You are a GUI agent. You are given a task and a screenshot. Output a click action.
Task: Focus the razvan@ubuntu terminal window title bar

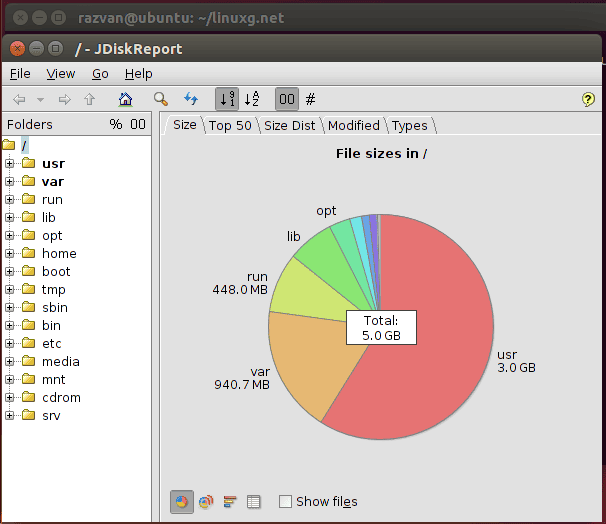[x=301, y=18]
